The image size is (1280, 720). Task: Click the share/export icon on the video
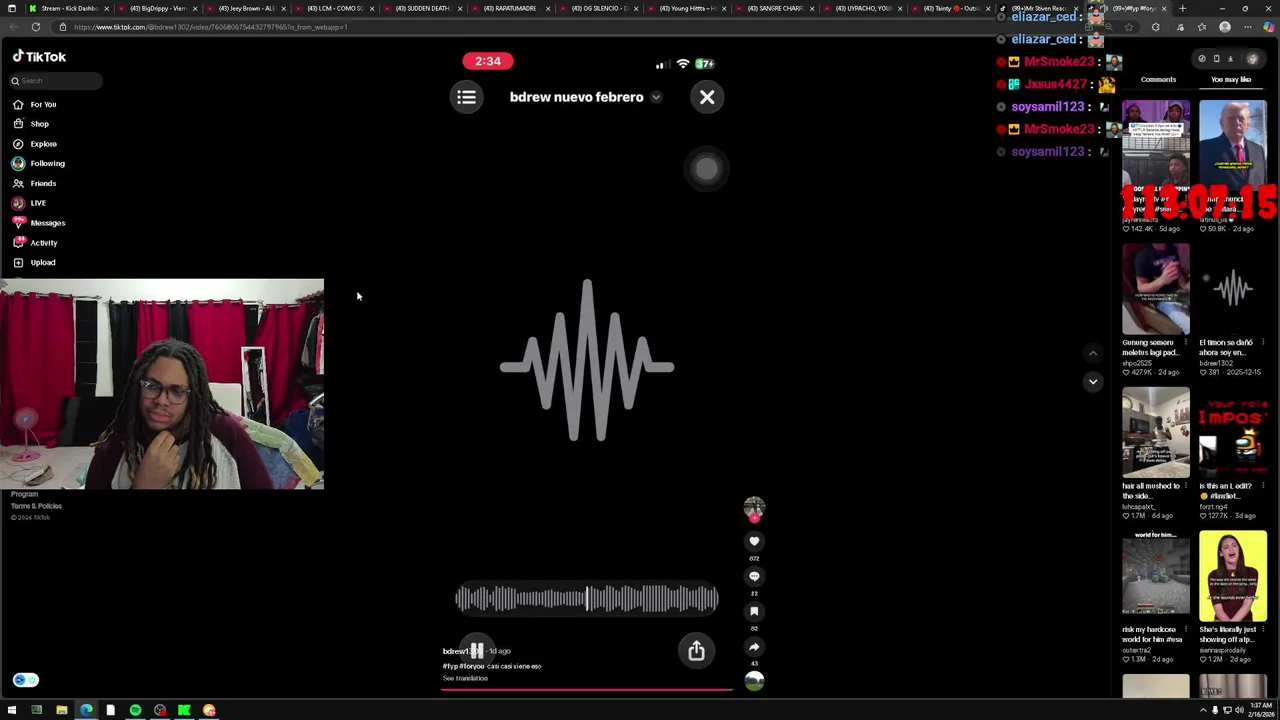(696, 651)
